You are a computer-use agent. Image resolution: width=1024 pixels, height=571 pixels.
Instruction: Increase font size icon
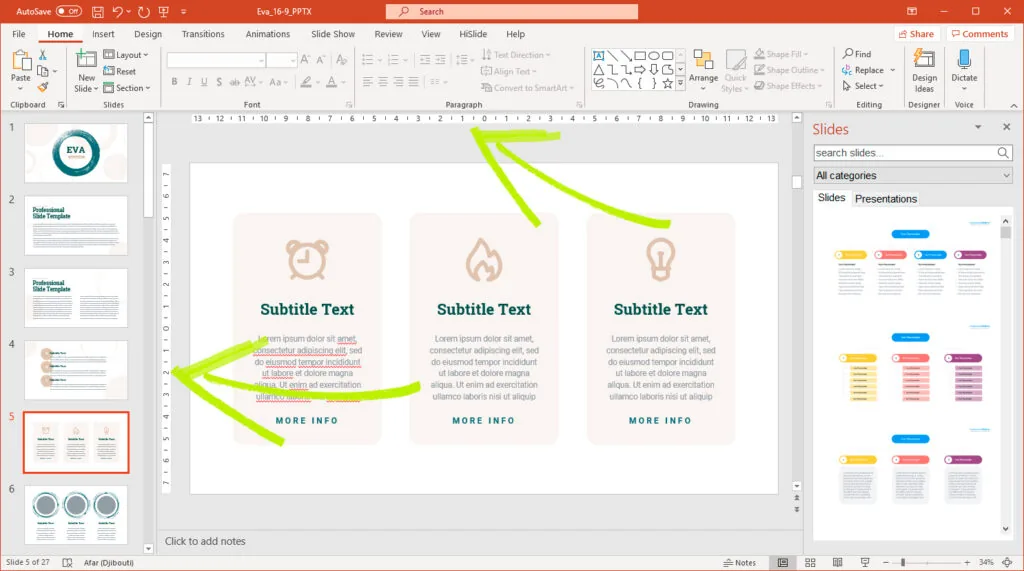point(305,60)
